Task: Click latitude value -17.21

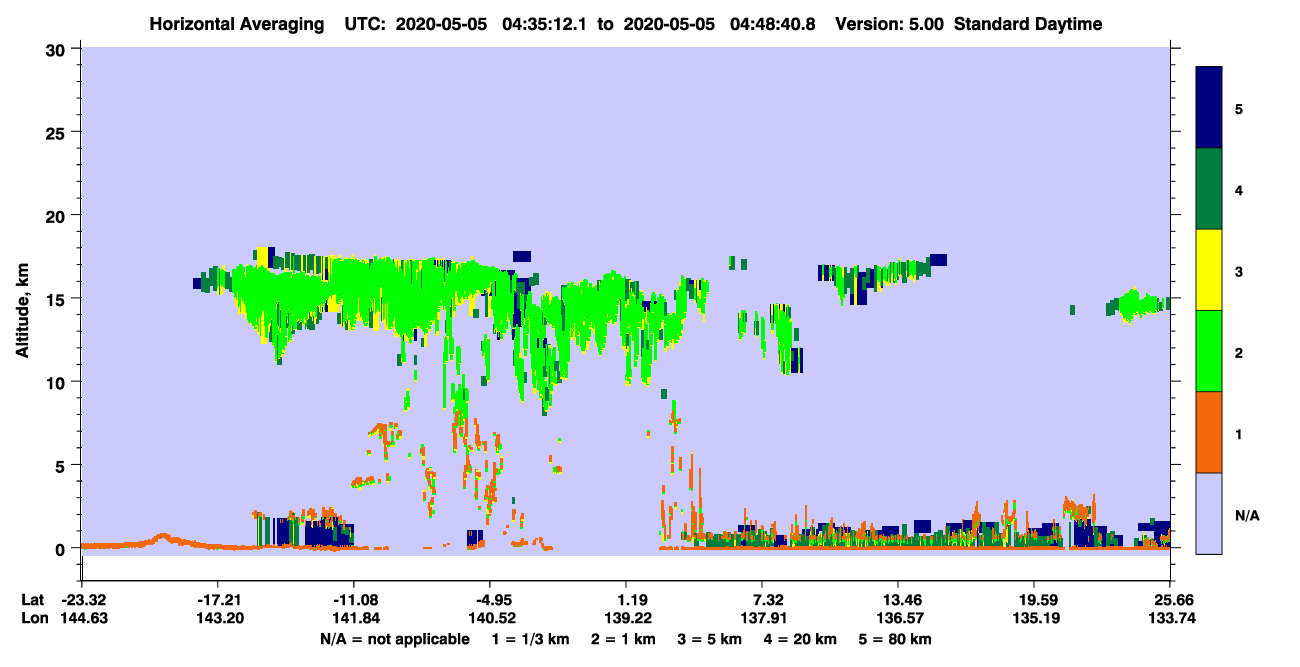Action: tap(217, 600)
